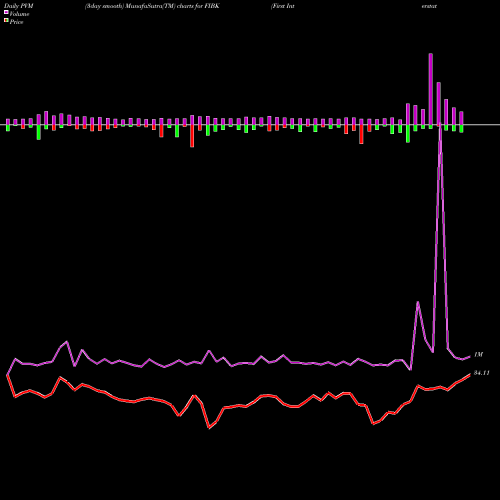Click the 34.11 price value label

[x=482, y=373]
